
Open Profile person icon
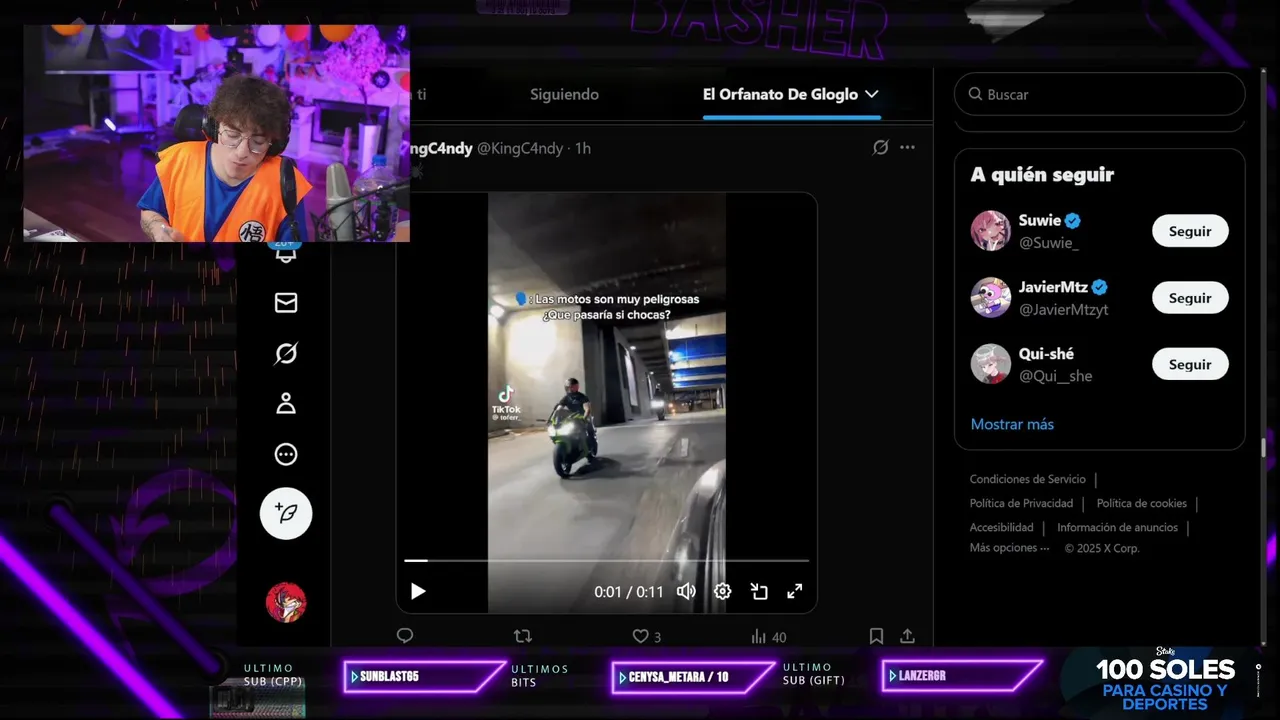(x=286, y=404)
